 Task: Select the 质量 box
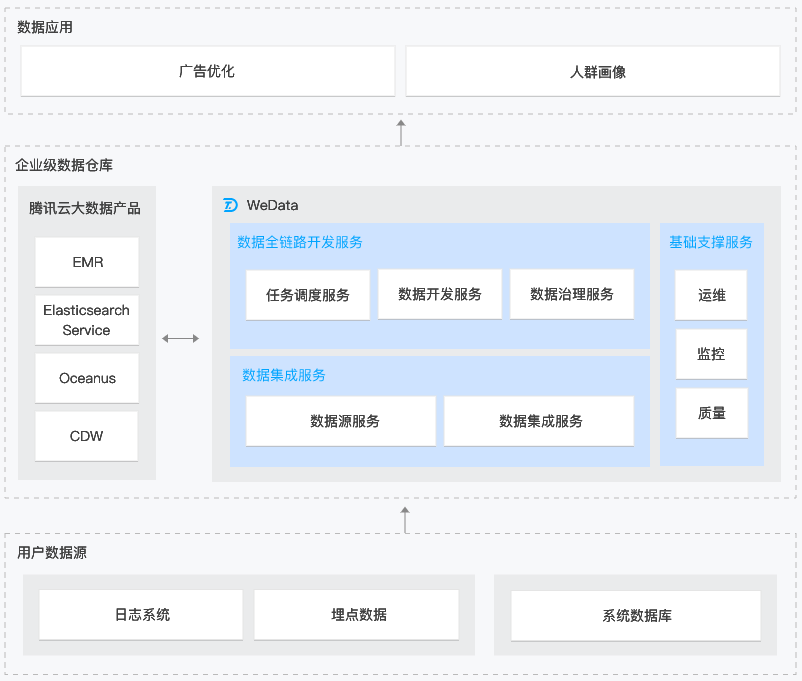point(712,413)
